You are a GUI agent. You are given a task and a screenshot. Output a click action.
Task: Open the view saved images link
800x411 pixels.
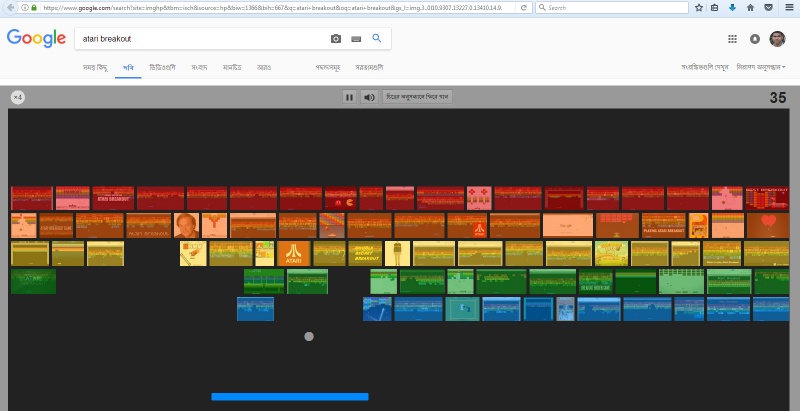point(705,67)
